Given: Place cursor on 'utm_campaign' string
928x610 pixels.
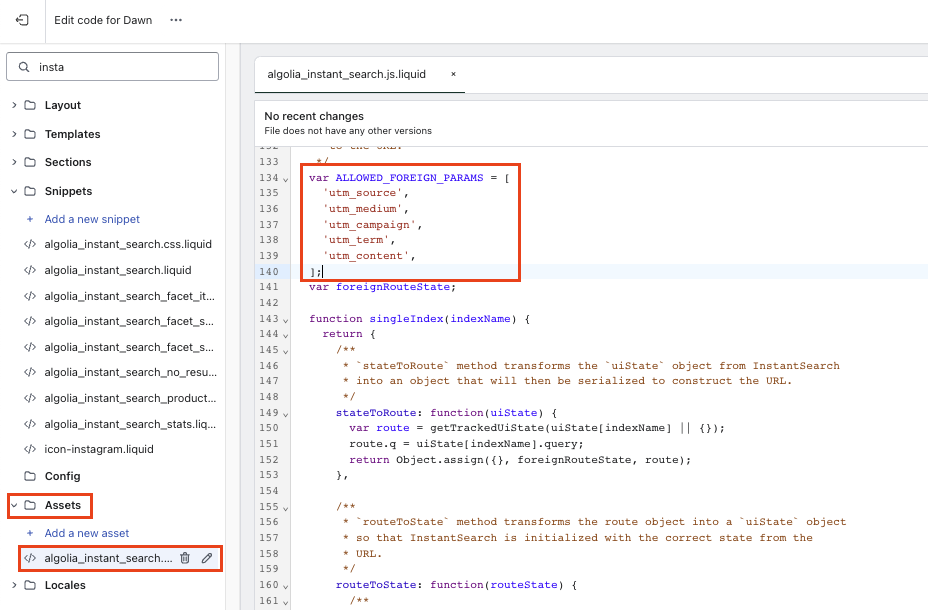Looking at the screenshot, I should click(x=369, y=224).
